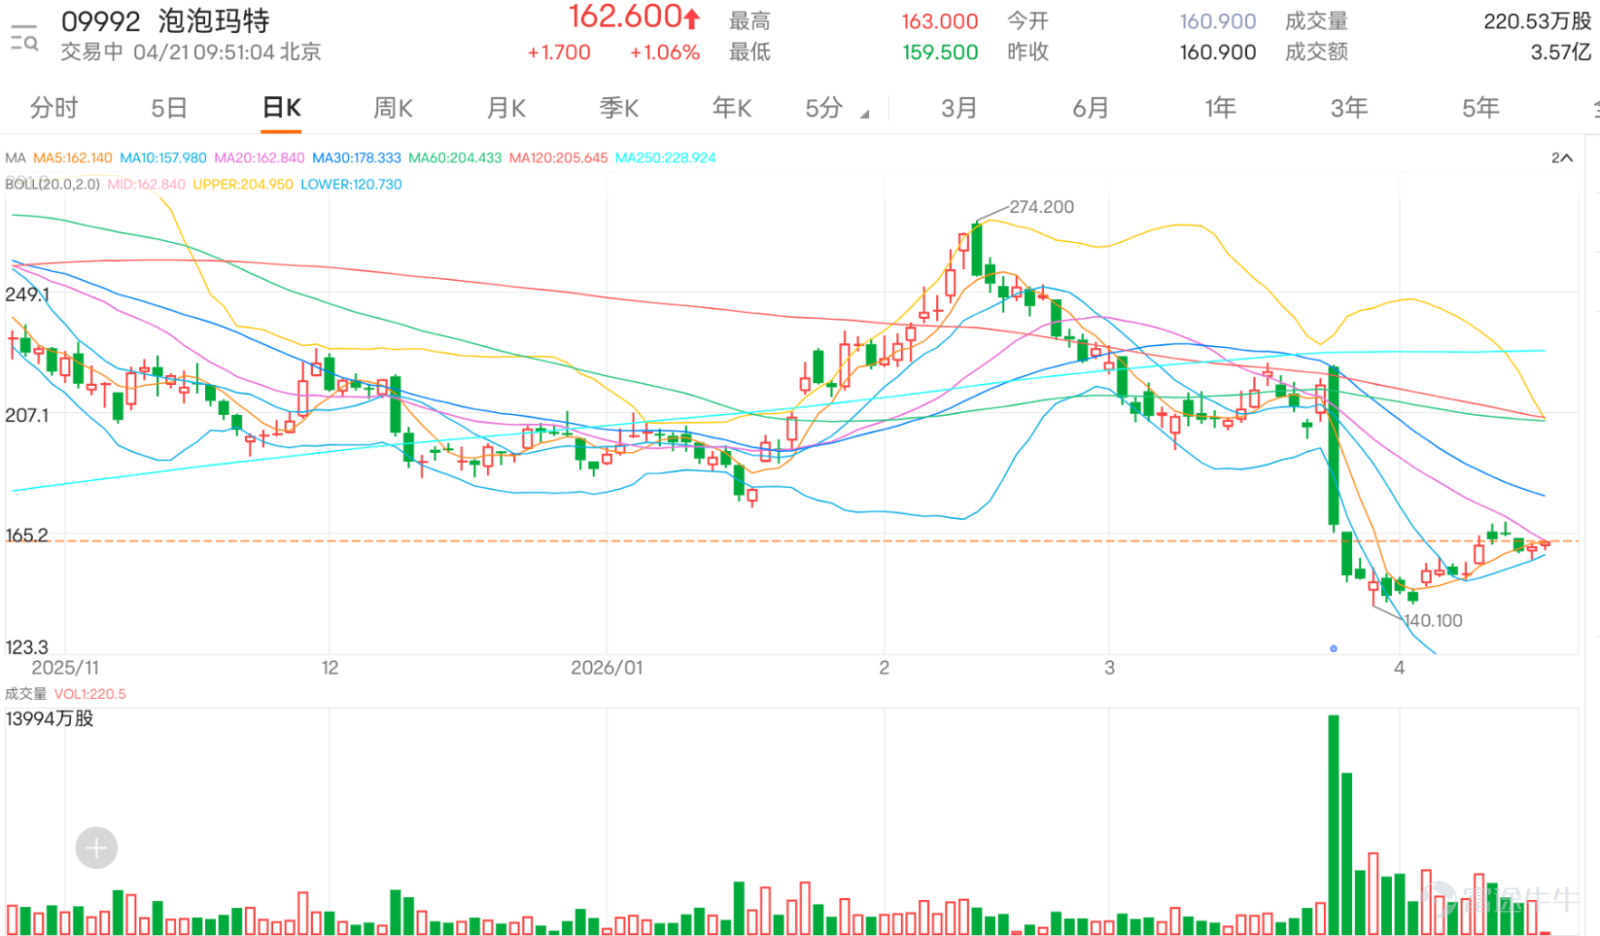The width and height of the screenshot is (1600, 936).
Task: Click the MA120:205.645 indicator label
Action: tap(558, 158)
